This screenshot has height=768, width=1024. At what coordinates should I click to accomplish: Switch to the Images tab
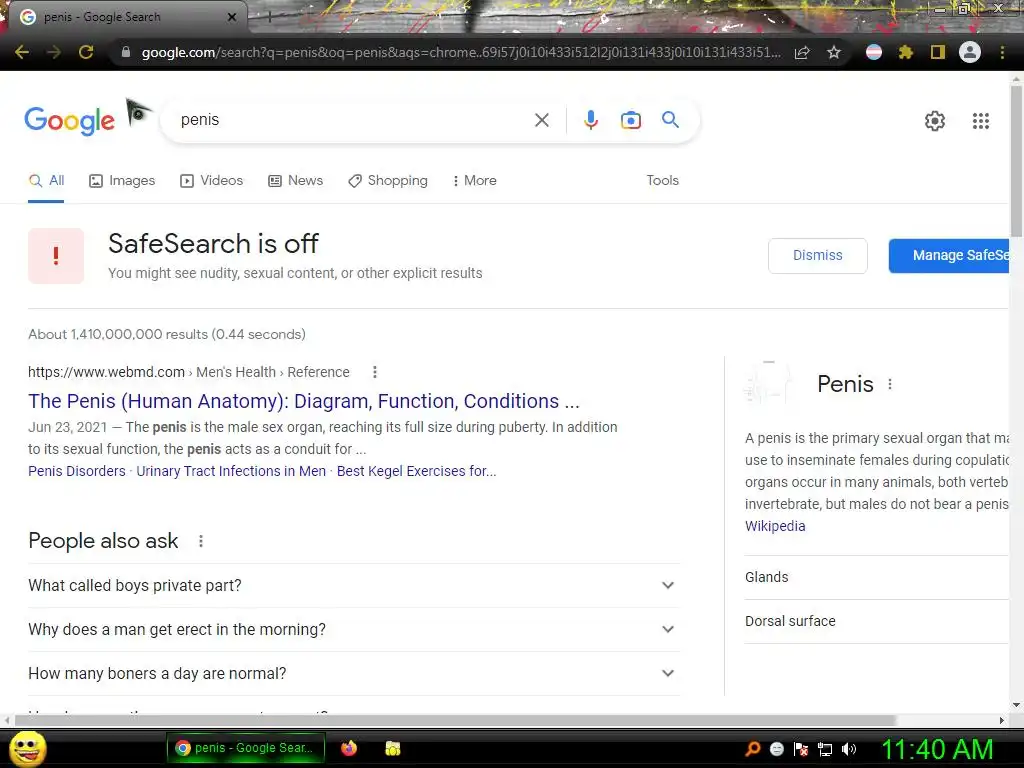tap(122, 181)
